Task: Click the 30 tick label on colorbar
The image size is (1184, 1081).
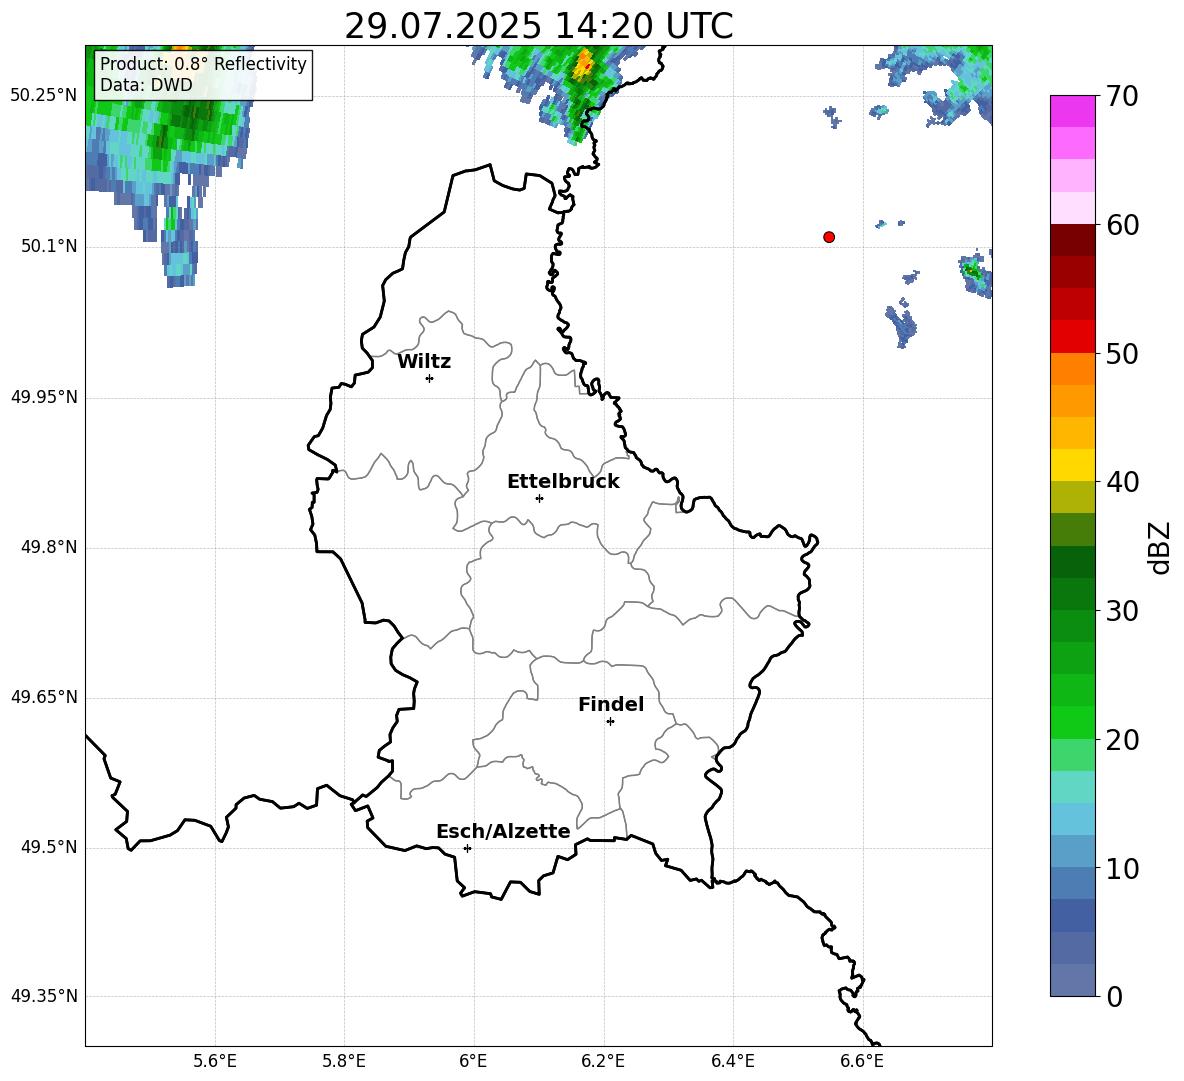Action: tap(1121, 611)
